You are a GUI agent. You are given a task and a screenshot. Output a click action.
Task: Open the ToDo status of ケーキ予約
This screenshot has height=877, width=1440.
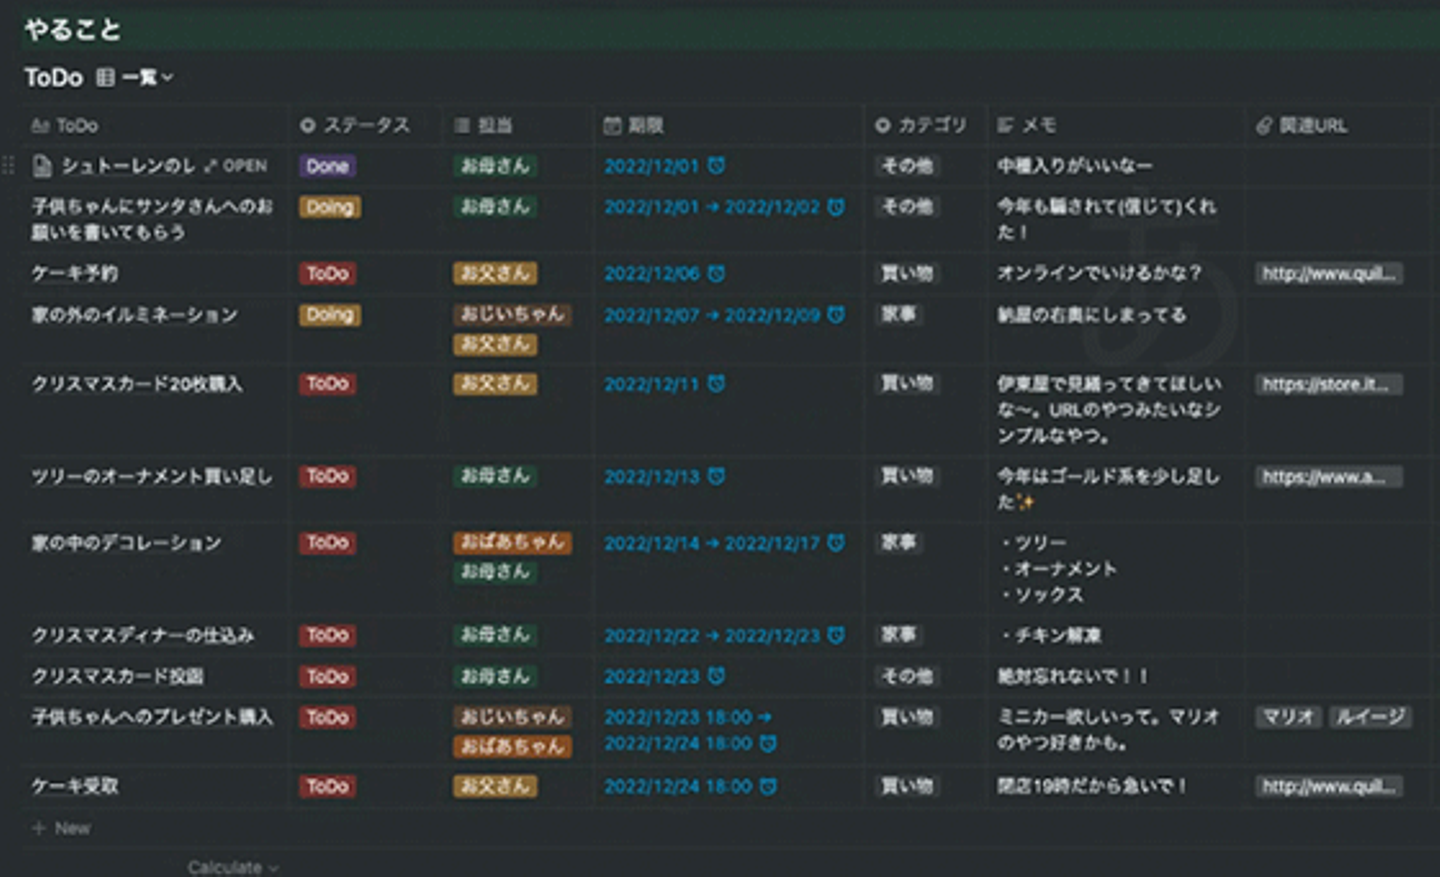click(328, 273)
